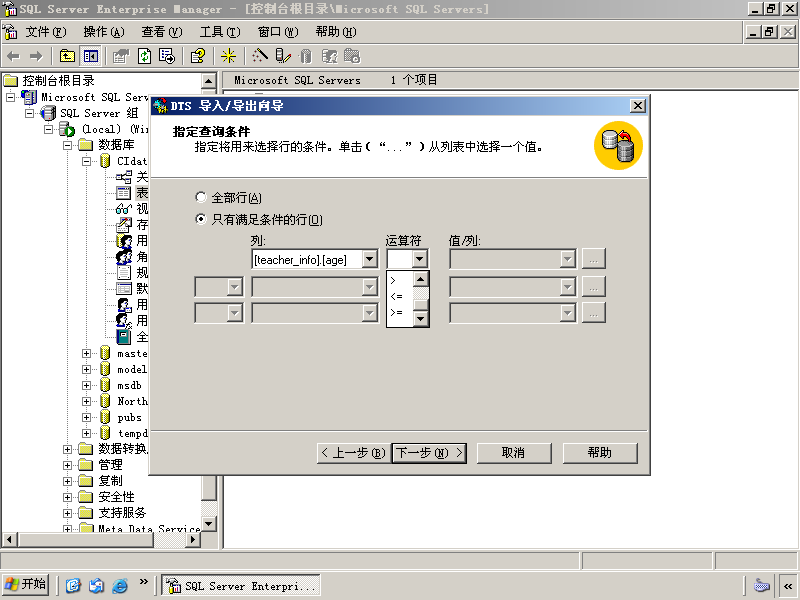Select the stored procedures node icon in tree
Viewport: 800px width, 600px height.
[x=123, y=224]
